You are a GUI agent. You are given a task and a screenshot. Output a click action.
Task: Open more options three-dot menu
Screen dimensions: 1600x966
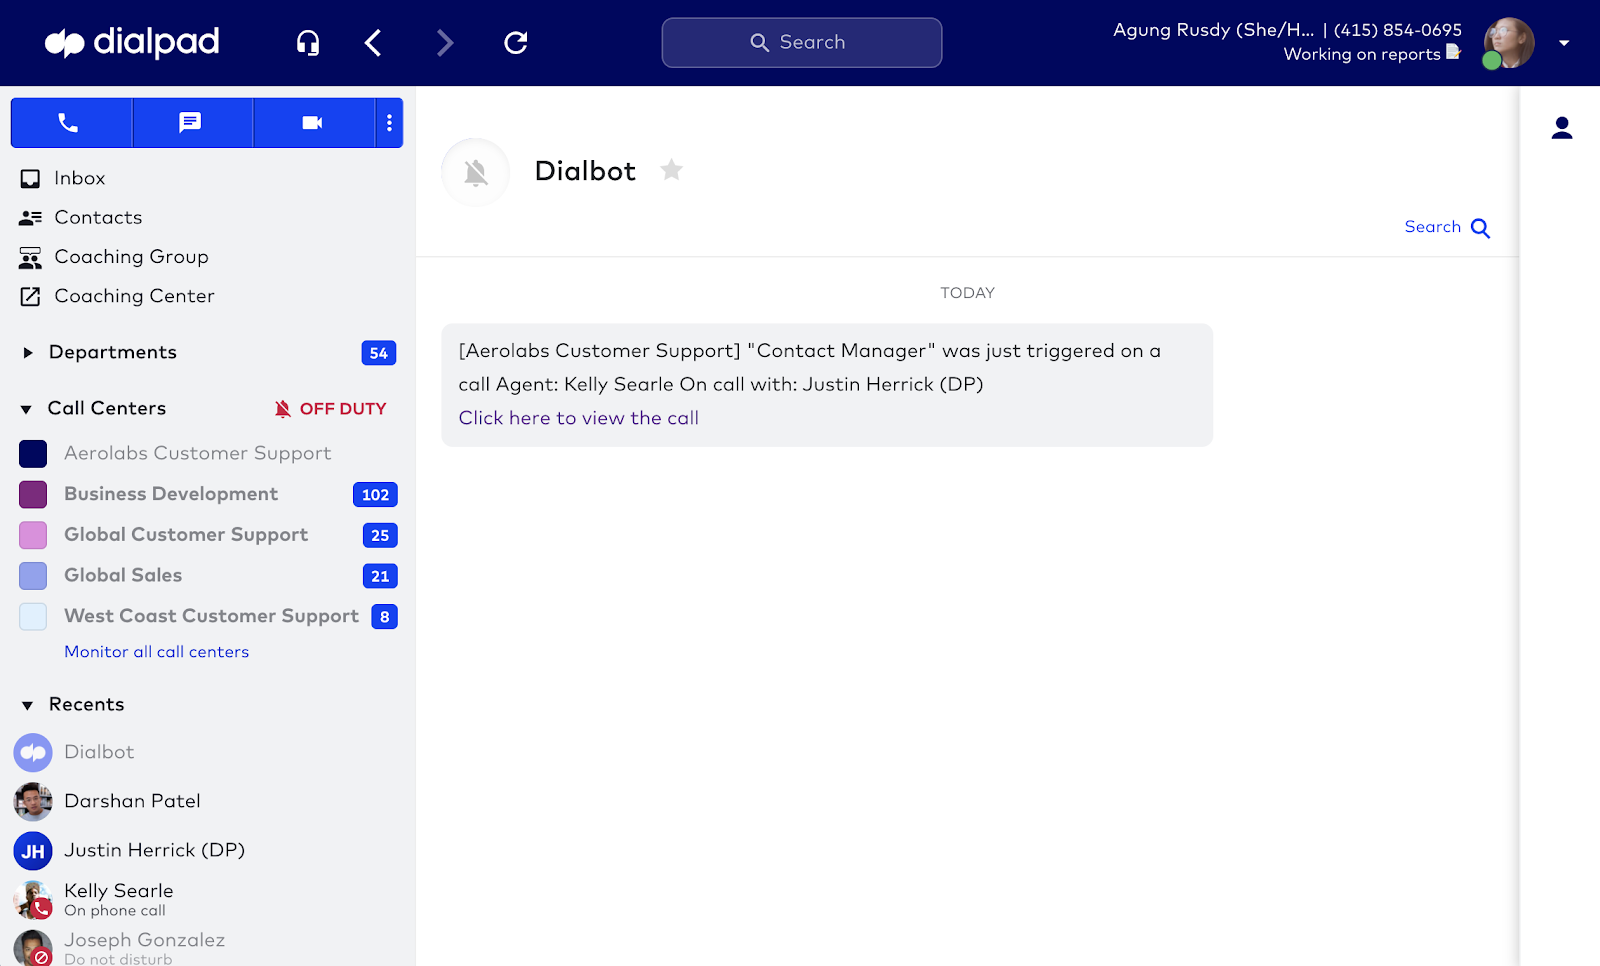(389, 123)
